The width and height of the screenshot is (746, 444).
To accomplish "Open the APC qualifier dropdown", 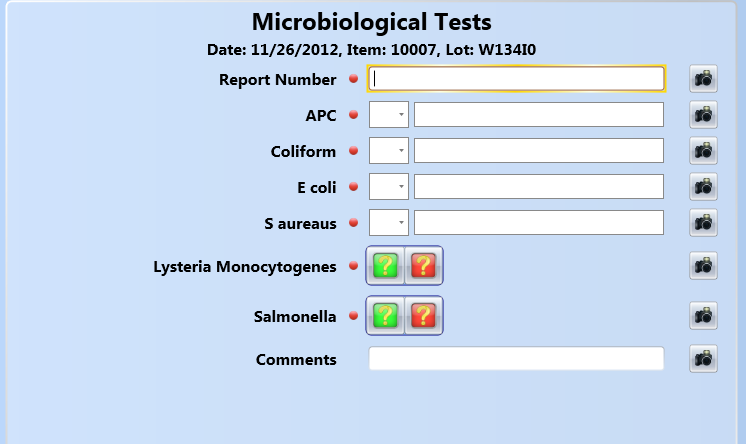I will pos(389,115).
